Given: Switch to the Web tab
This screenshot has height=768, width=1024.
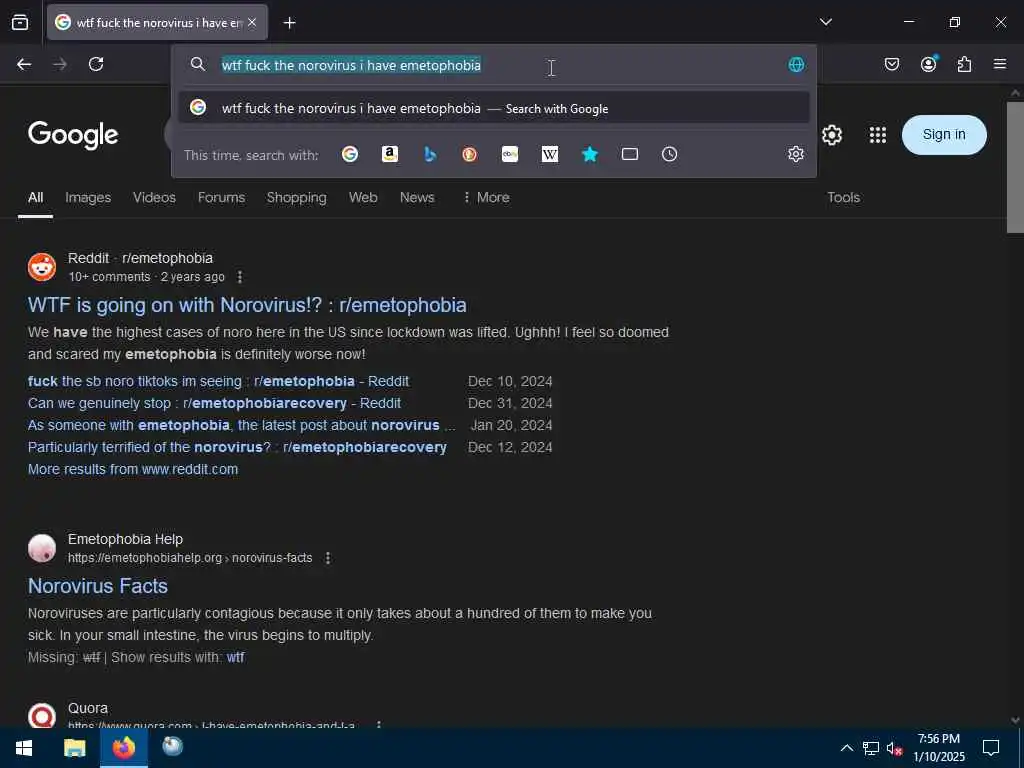Looking at the screenshot, I should pos(363,197).
